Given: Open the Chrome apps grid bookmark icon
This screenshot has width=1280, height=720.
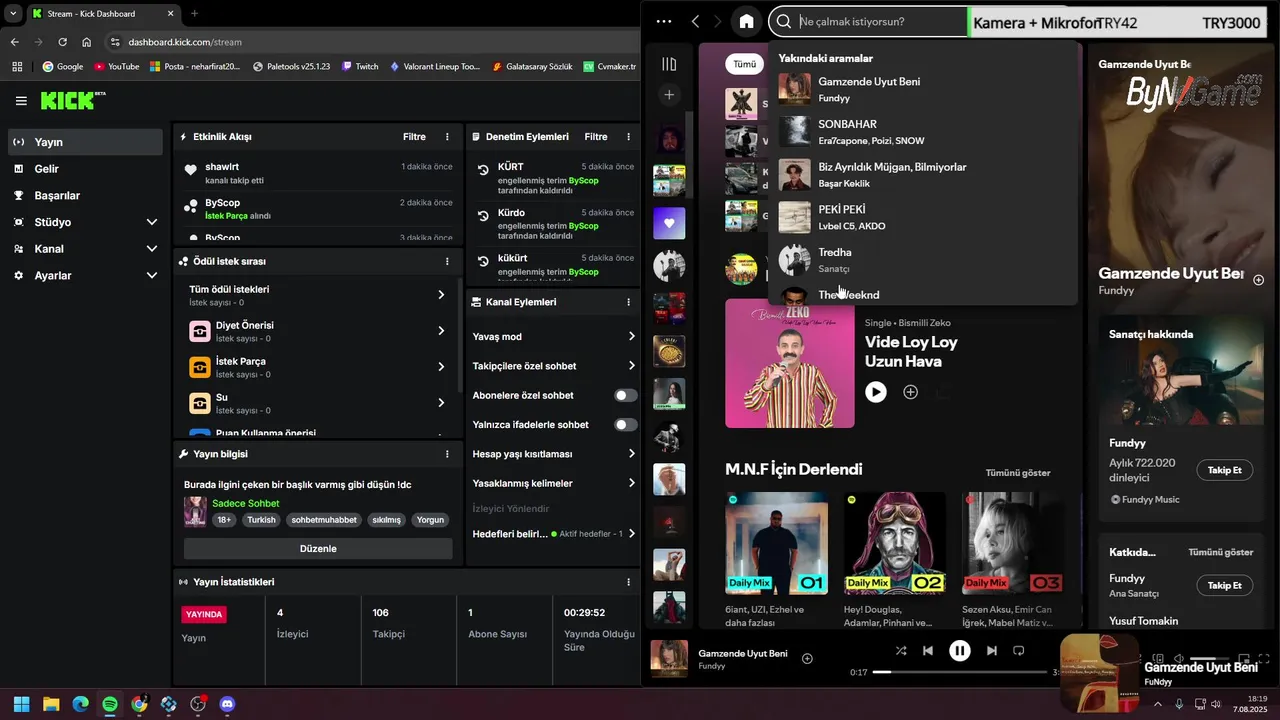Looking at the screenshot, I should pyautogui.click(x=16, y=66).
